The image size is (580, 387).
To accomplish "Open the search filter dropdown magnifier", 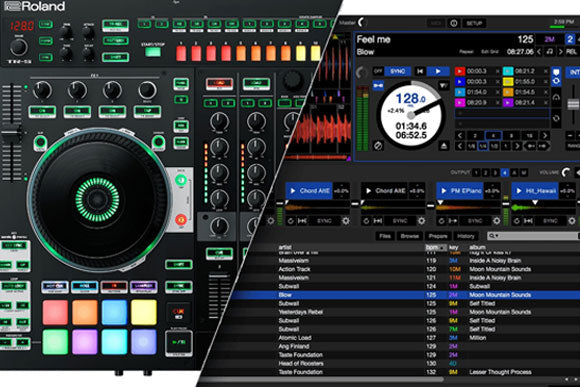I will pyautogui.click(x=493, y=236).
